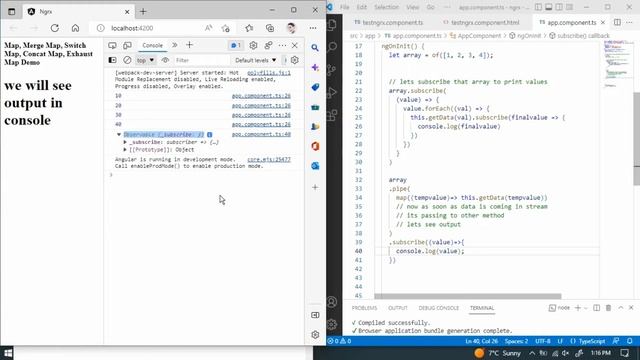Add a site to Edge sidebar
Screen dimensions: 640x360
coord(315,187)
